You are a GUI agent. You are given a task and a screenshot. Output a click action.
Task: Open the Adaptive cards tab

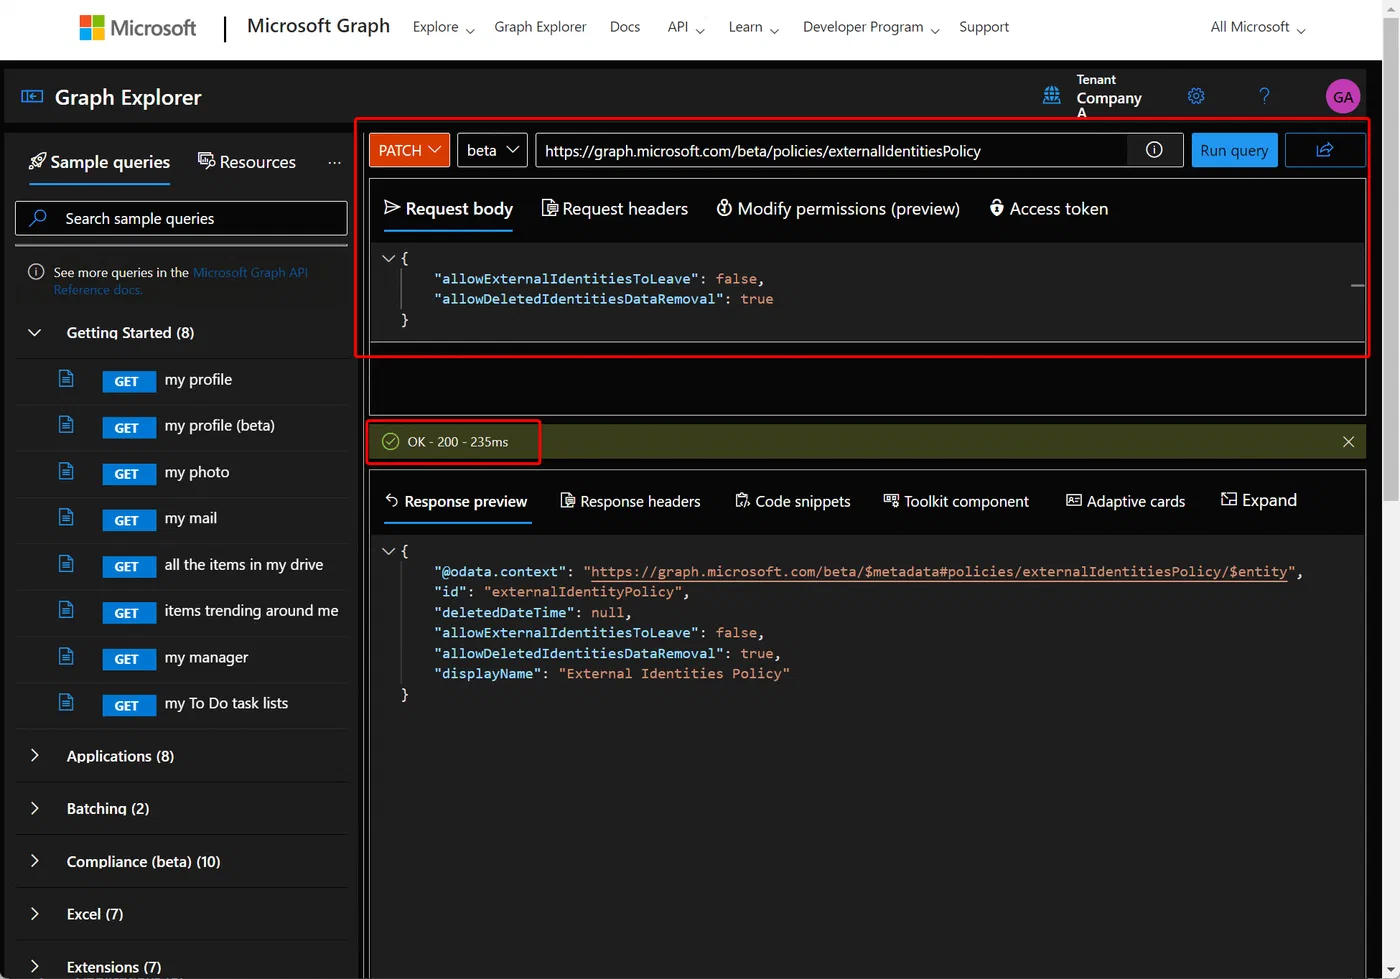pyautogui.click(x=1125, y=501)
